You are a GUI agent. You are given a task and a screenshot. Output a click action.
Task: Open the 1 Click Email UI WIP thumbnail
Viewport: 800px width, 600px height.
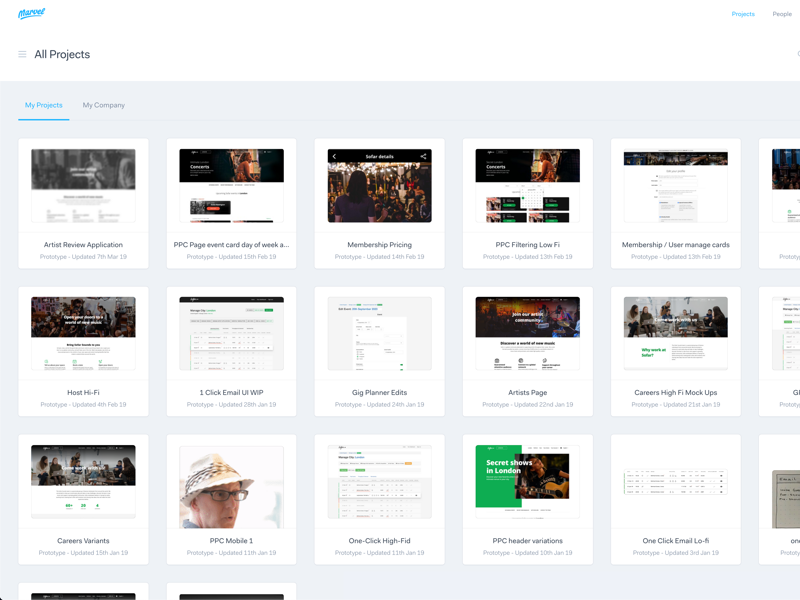(232, 334)
